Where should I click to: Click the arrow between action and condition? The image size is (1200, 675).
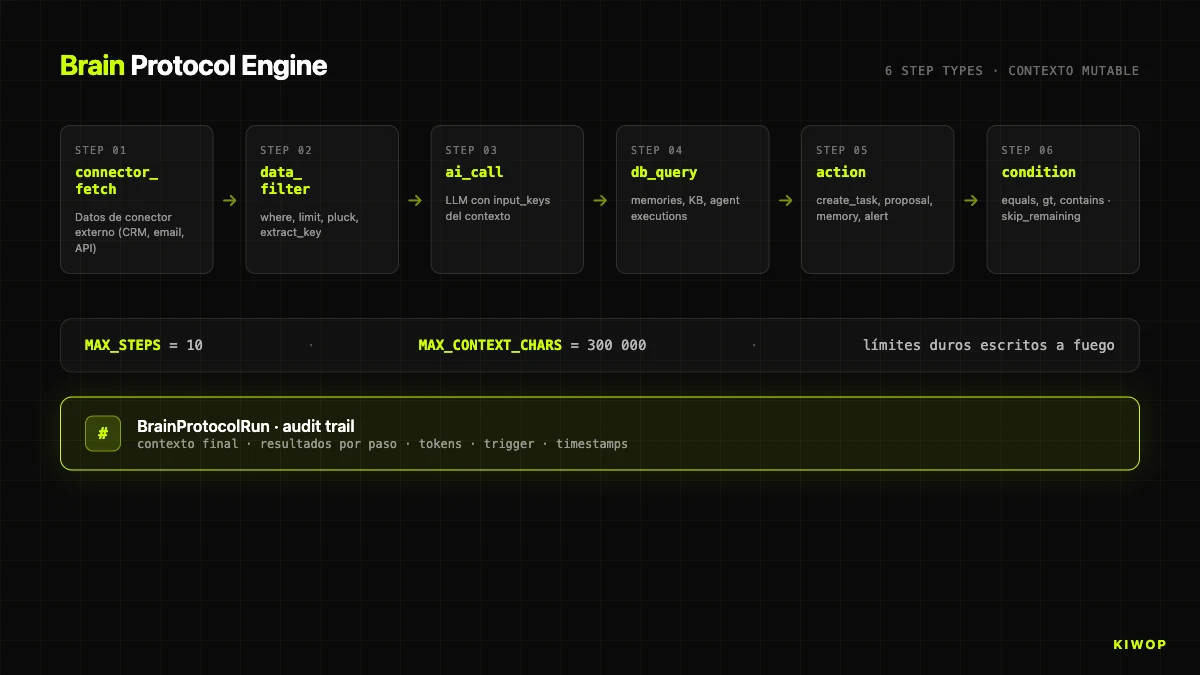coord(970,200)
